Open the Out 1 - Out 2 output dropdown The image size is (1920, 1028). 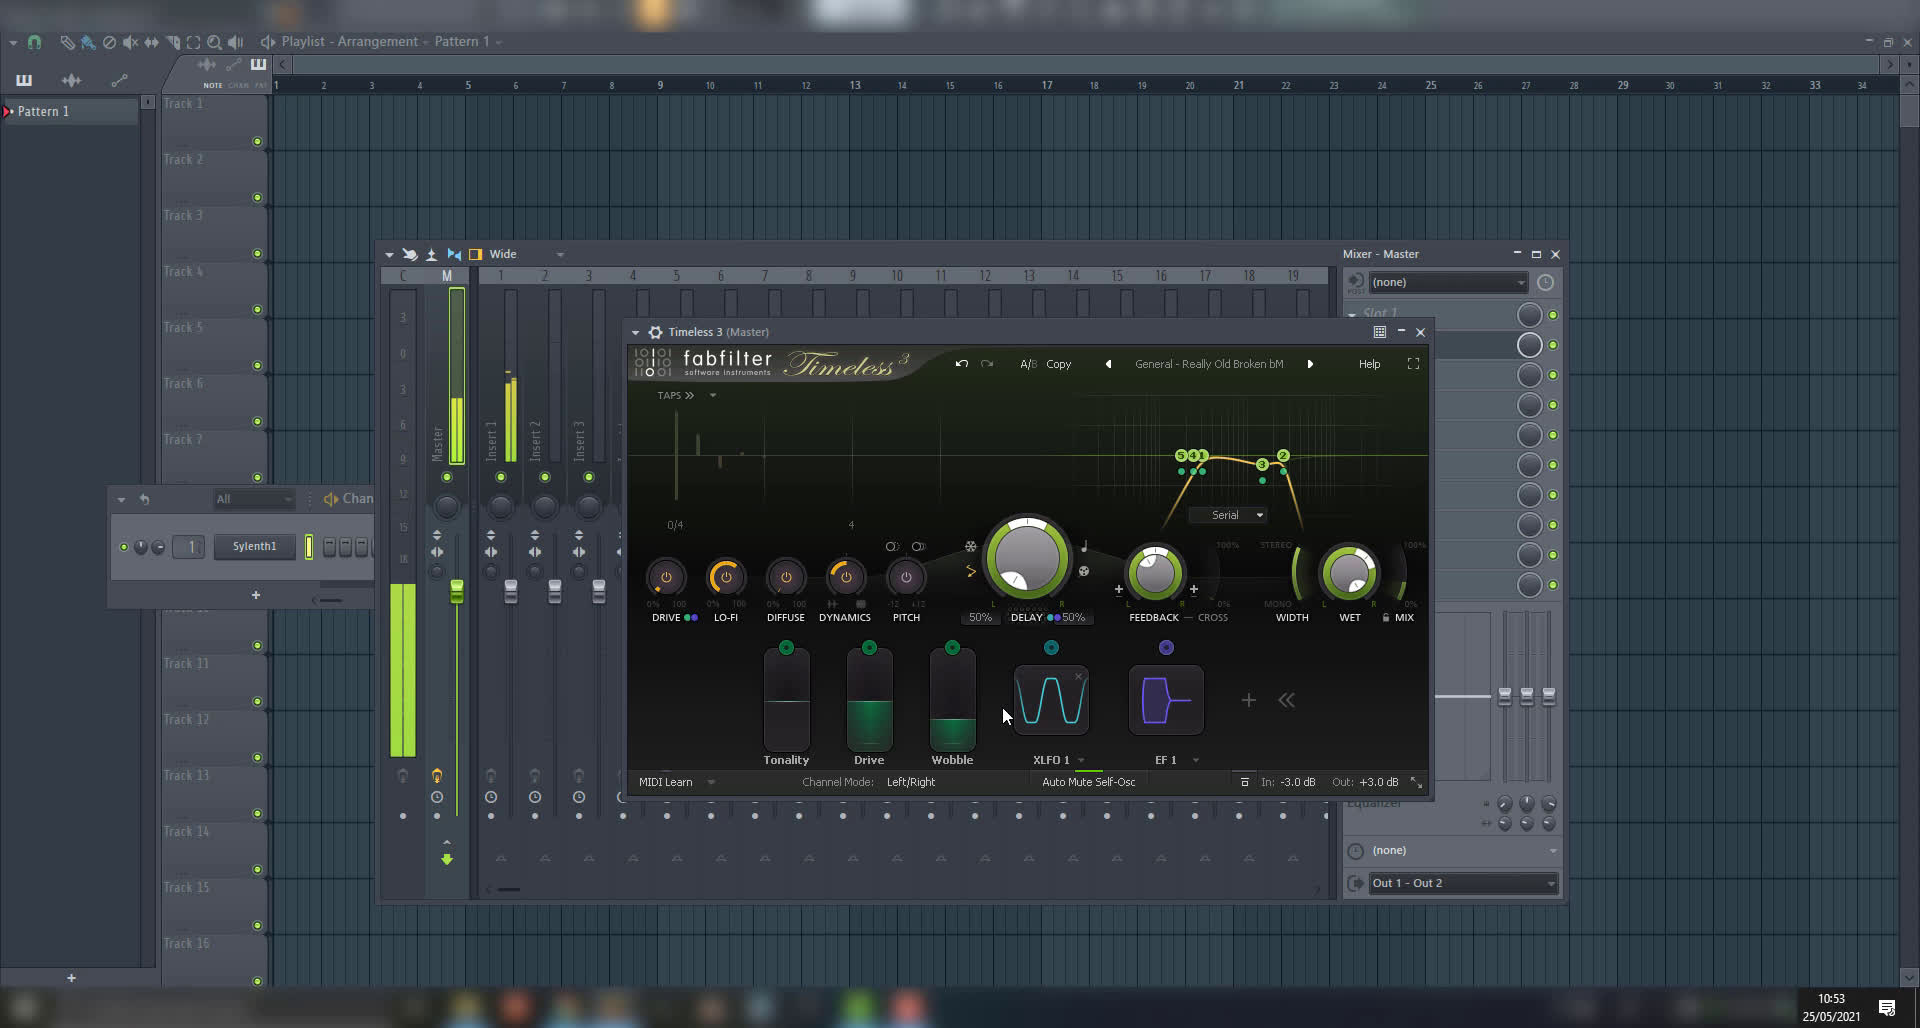pos(1463,883)
